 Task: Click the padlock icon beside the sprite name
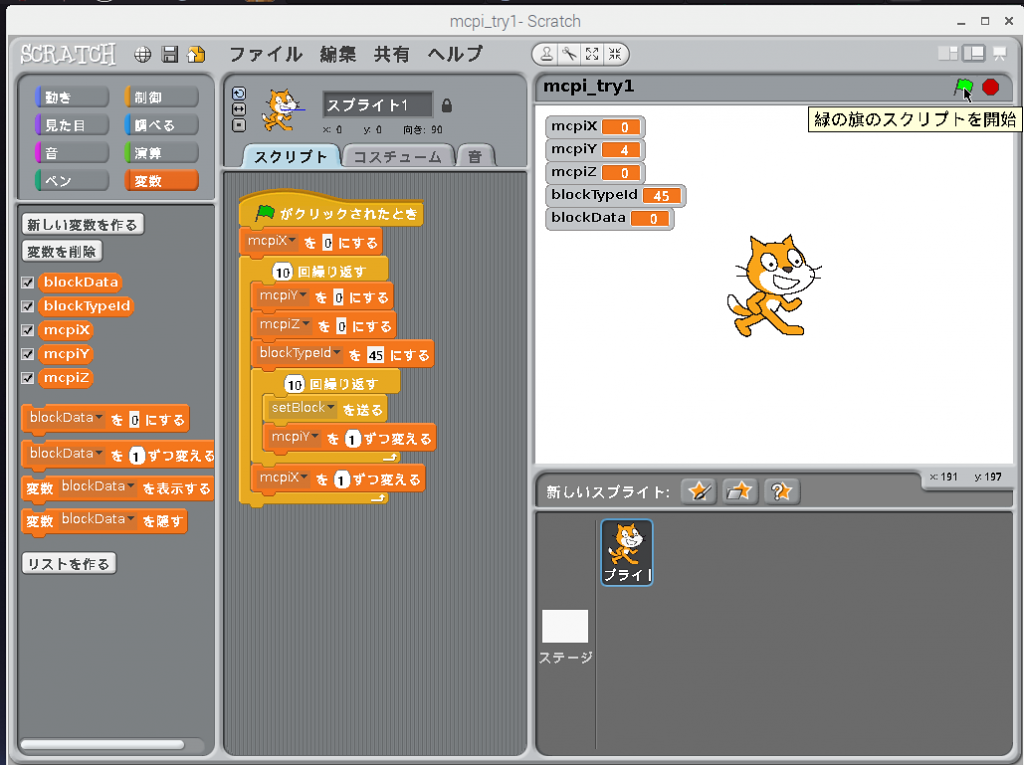[447, 105]
